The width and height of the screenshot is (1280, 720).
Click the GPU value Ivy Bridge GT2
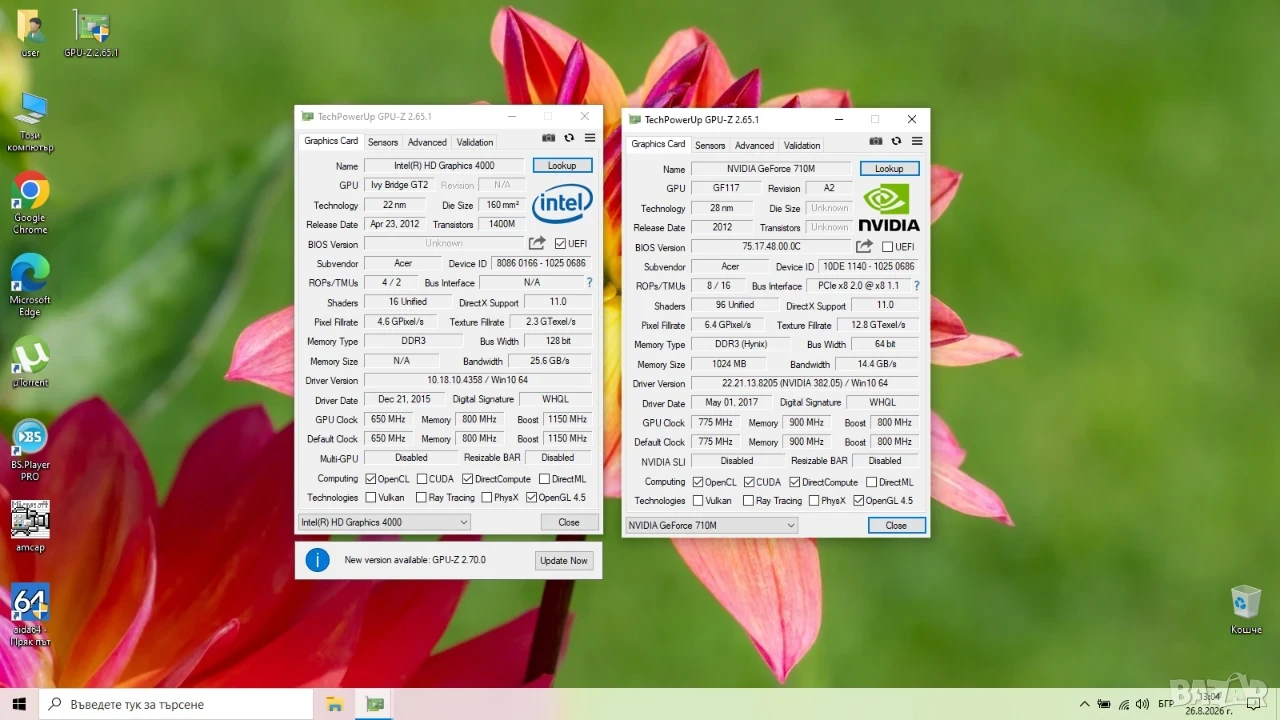click(399, 185)
